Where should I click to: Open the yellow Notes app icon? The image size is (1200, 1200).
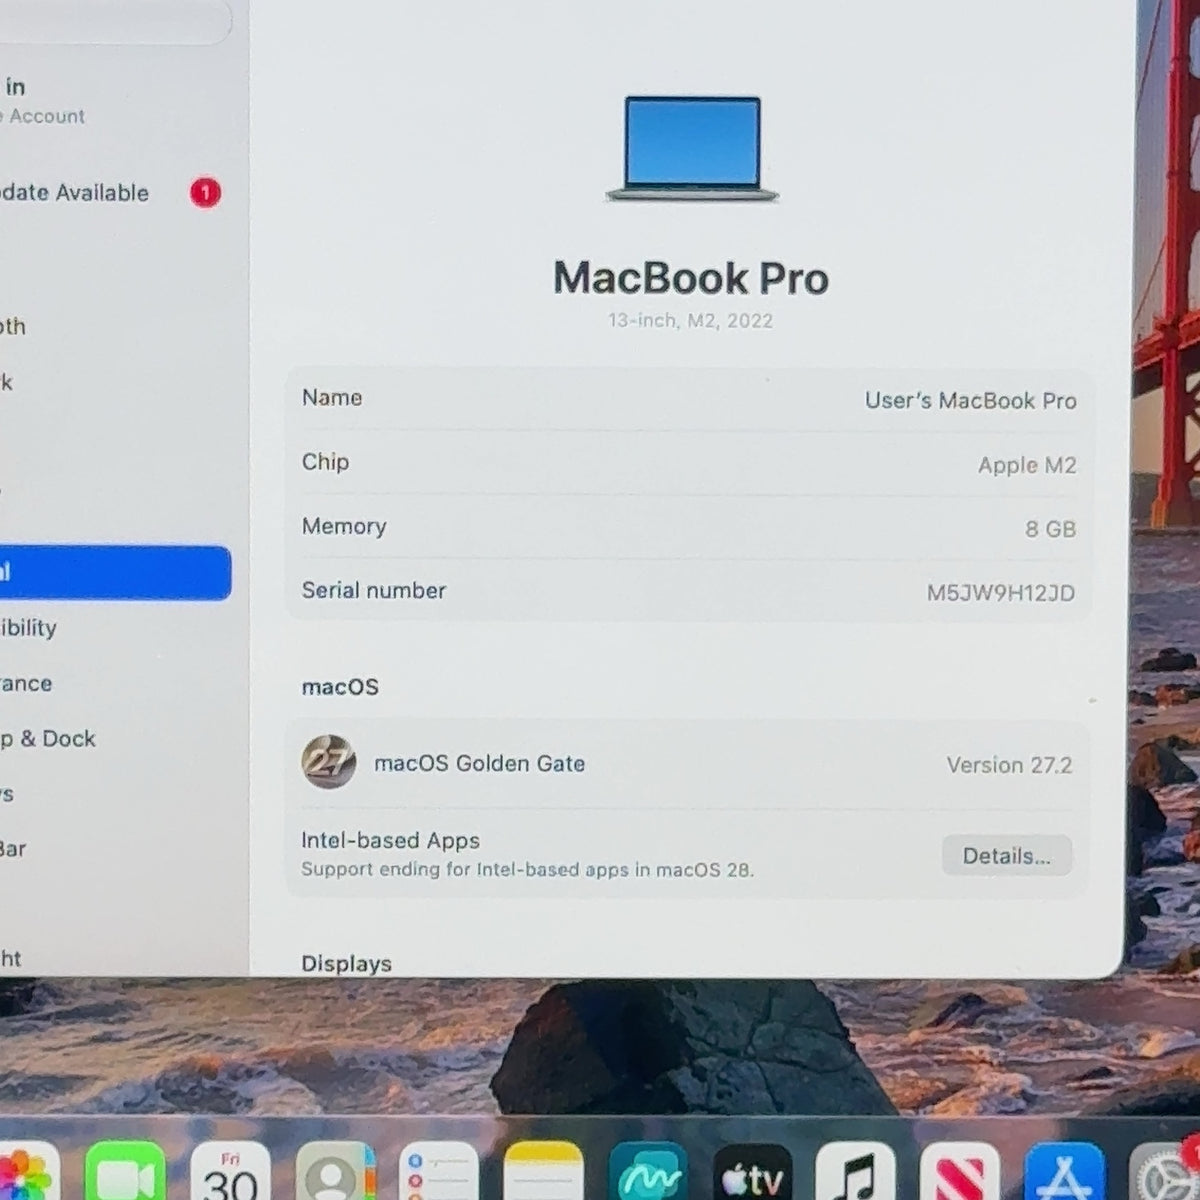click(543, 1172)
